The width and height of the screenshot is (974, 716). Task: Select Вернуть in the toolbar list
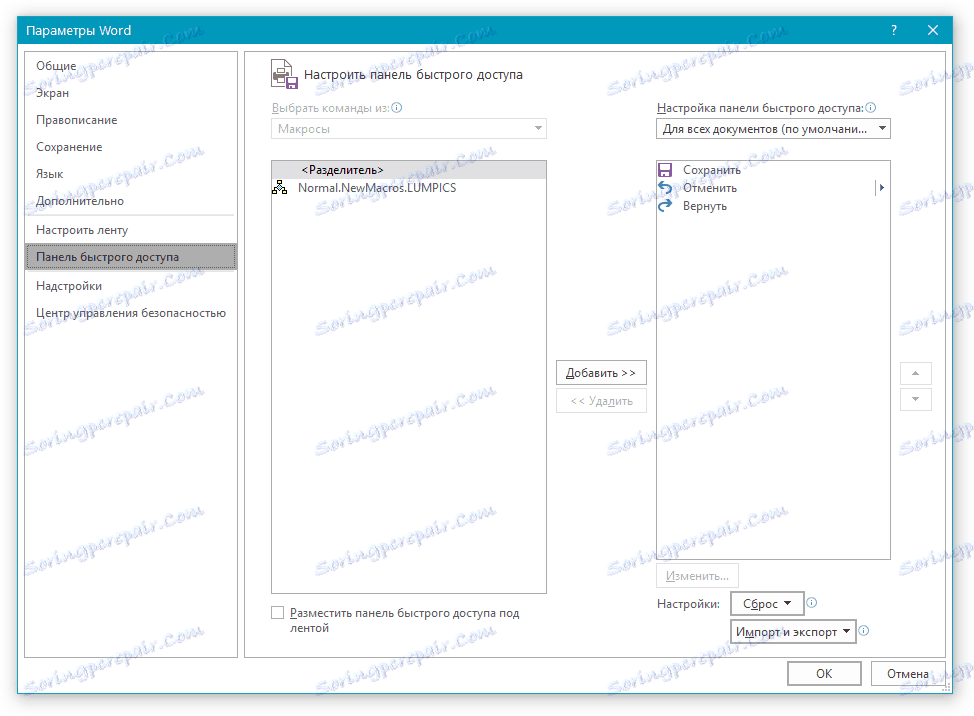click(x=773, y=206)
